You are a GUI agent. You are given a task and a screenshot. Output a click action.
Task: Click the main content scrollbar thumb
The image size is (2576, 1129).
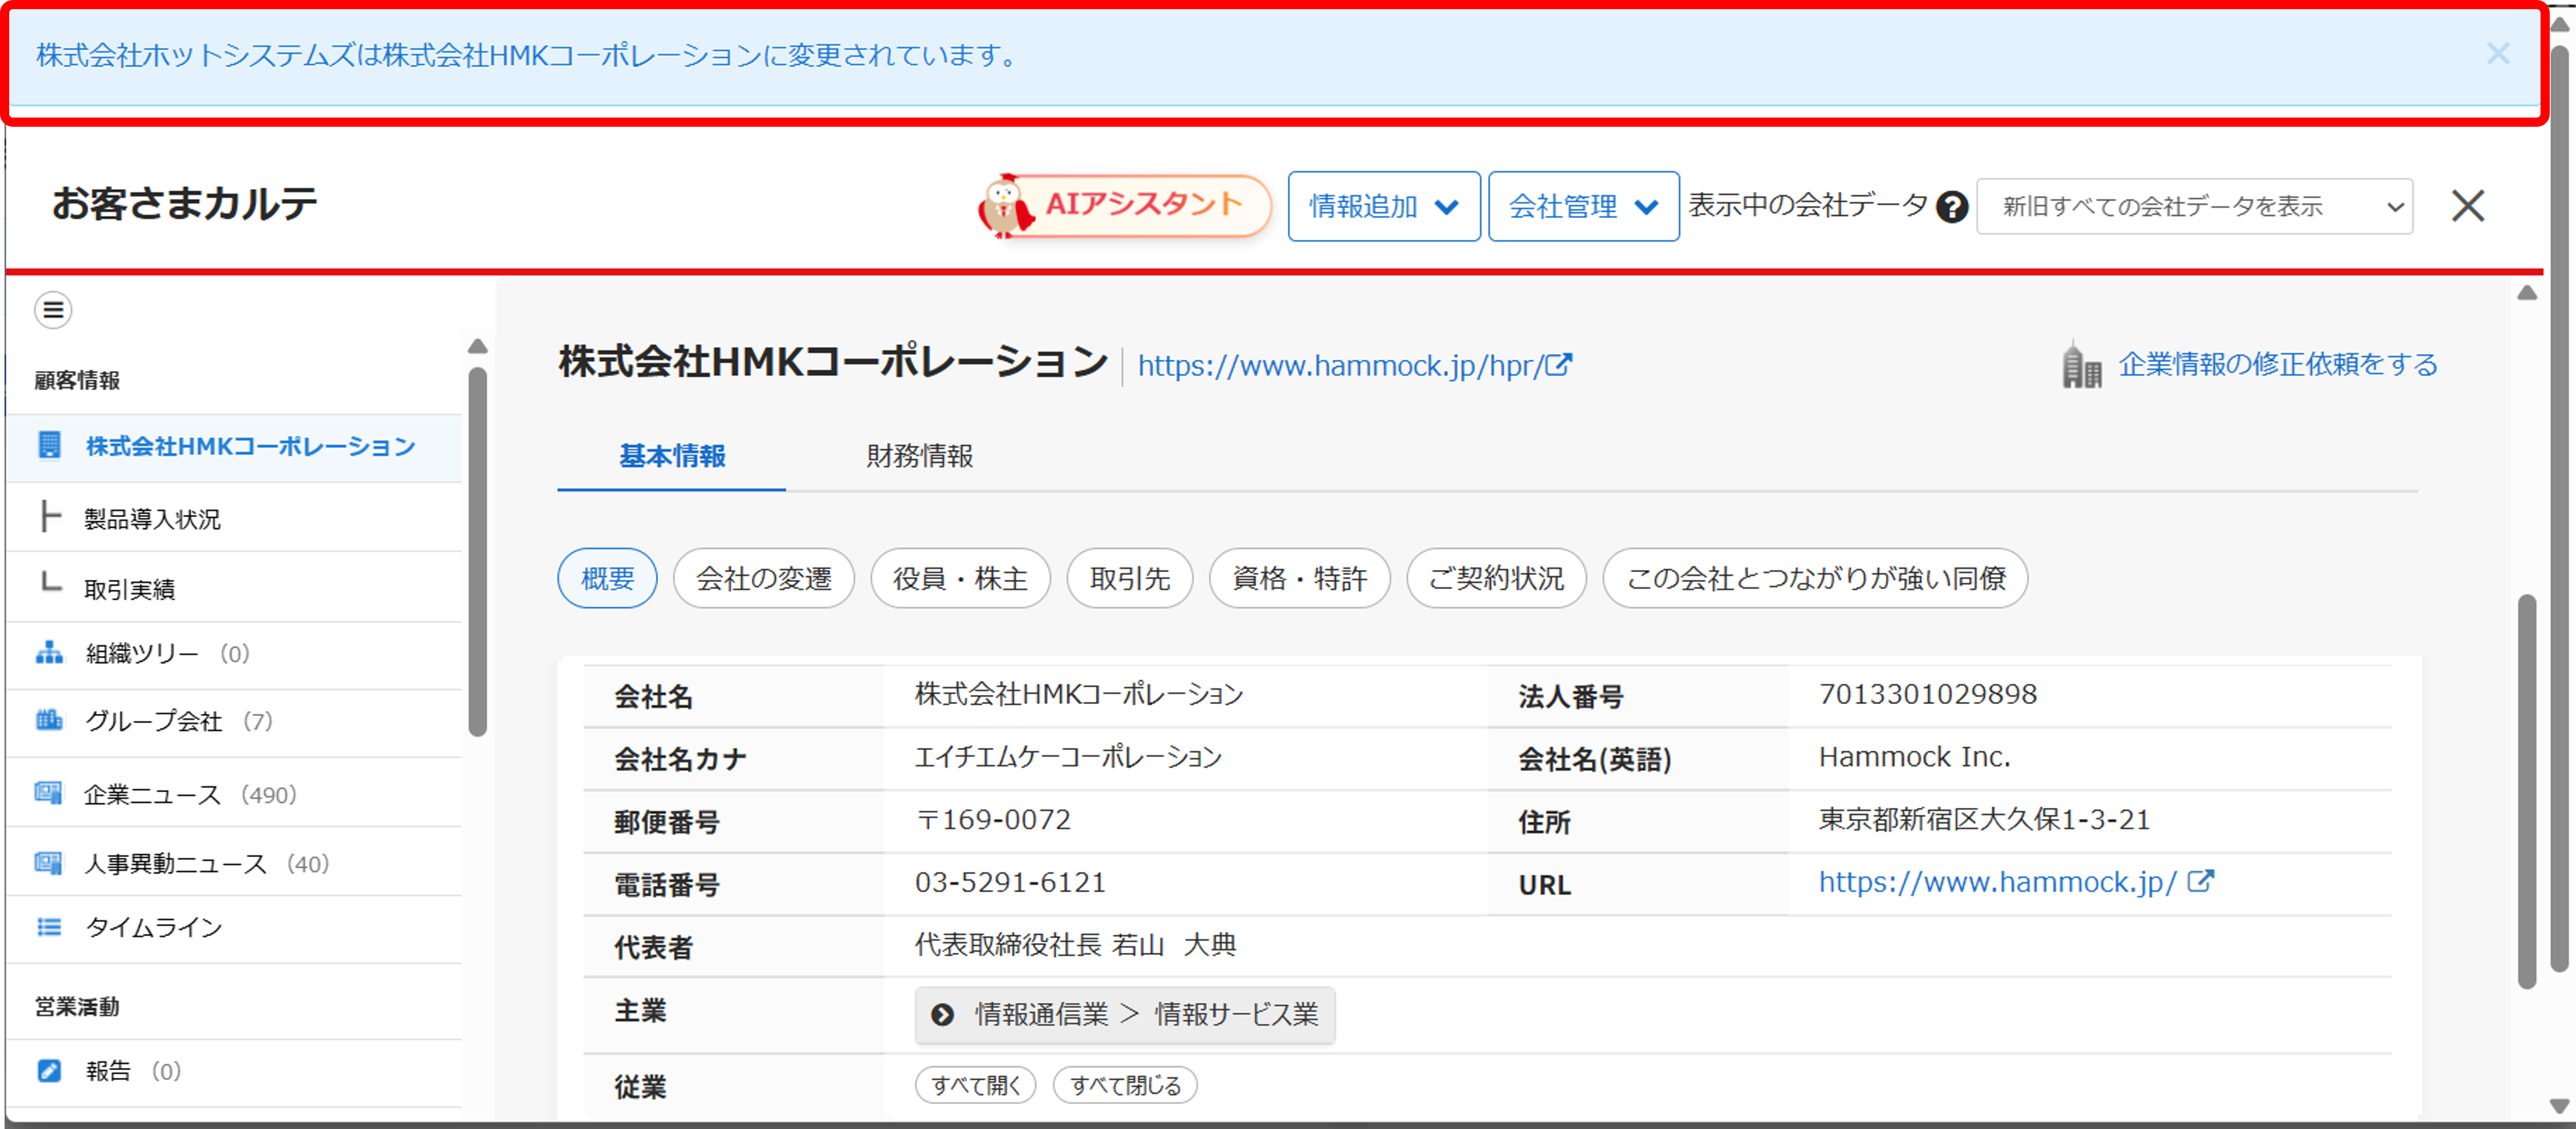tap(2527, 791)
